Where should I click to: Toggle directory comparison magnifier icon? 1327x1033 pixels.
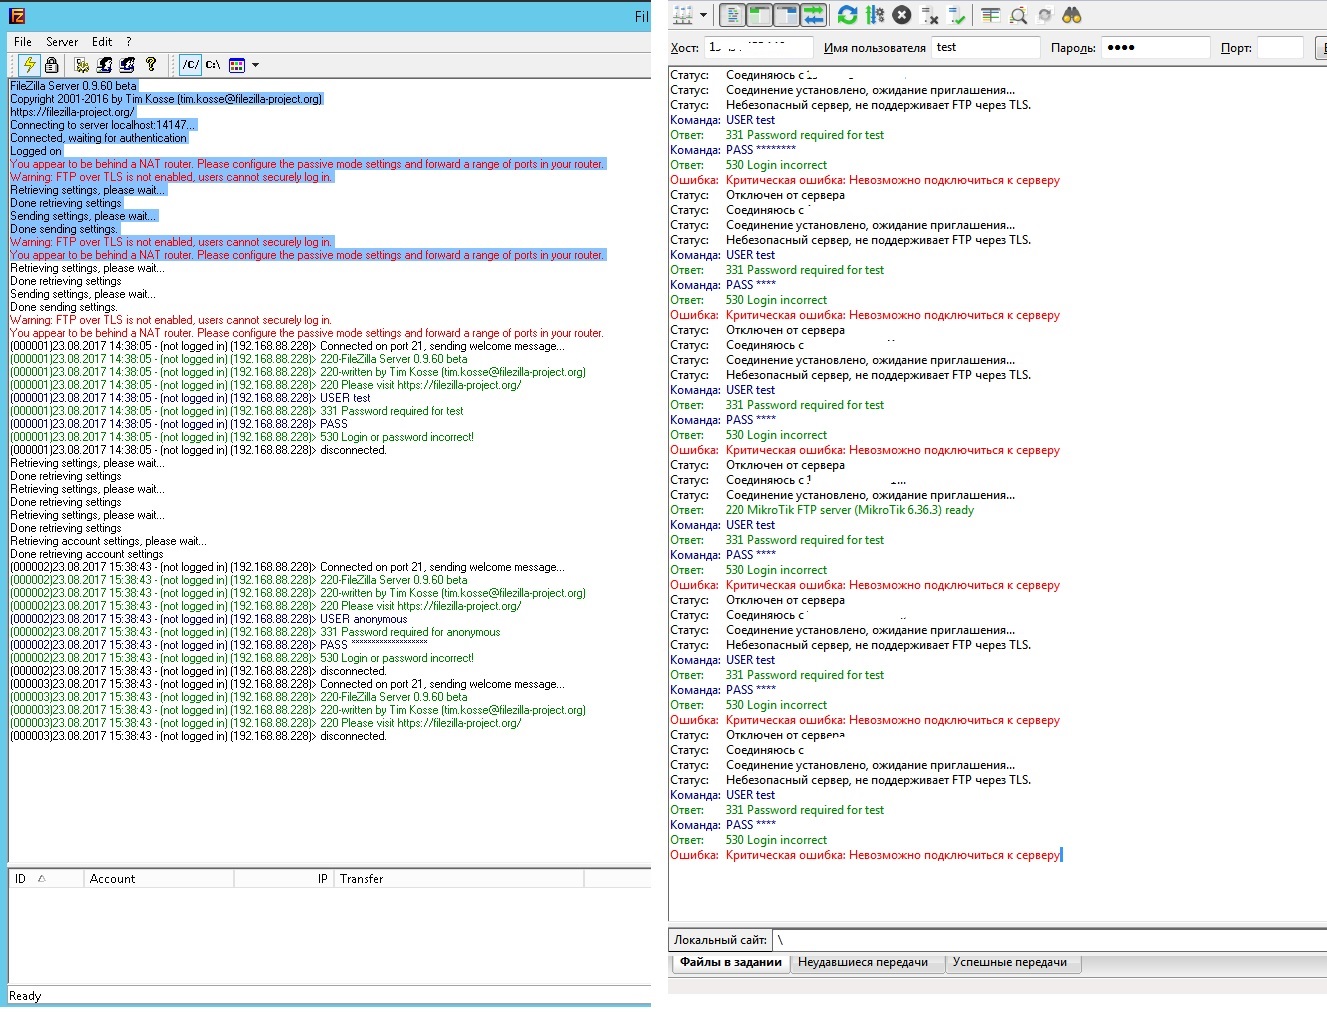pyautogui.click(x=1018, y=15)
